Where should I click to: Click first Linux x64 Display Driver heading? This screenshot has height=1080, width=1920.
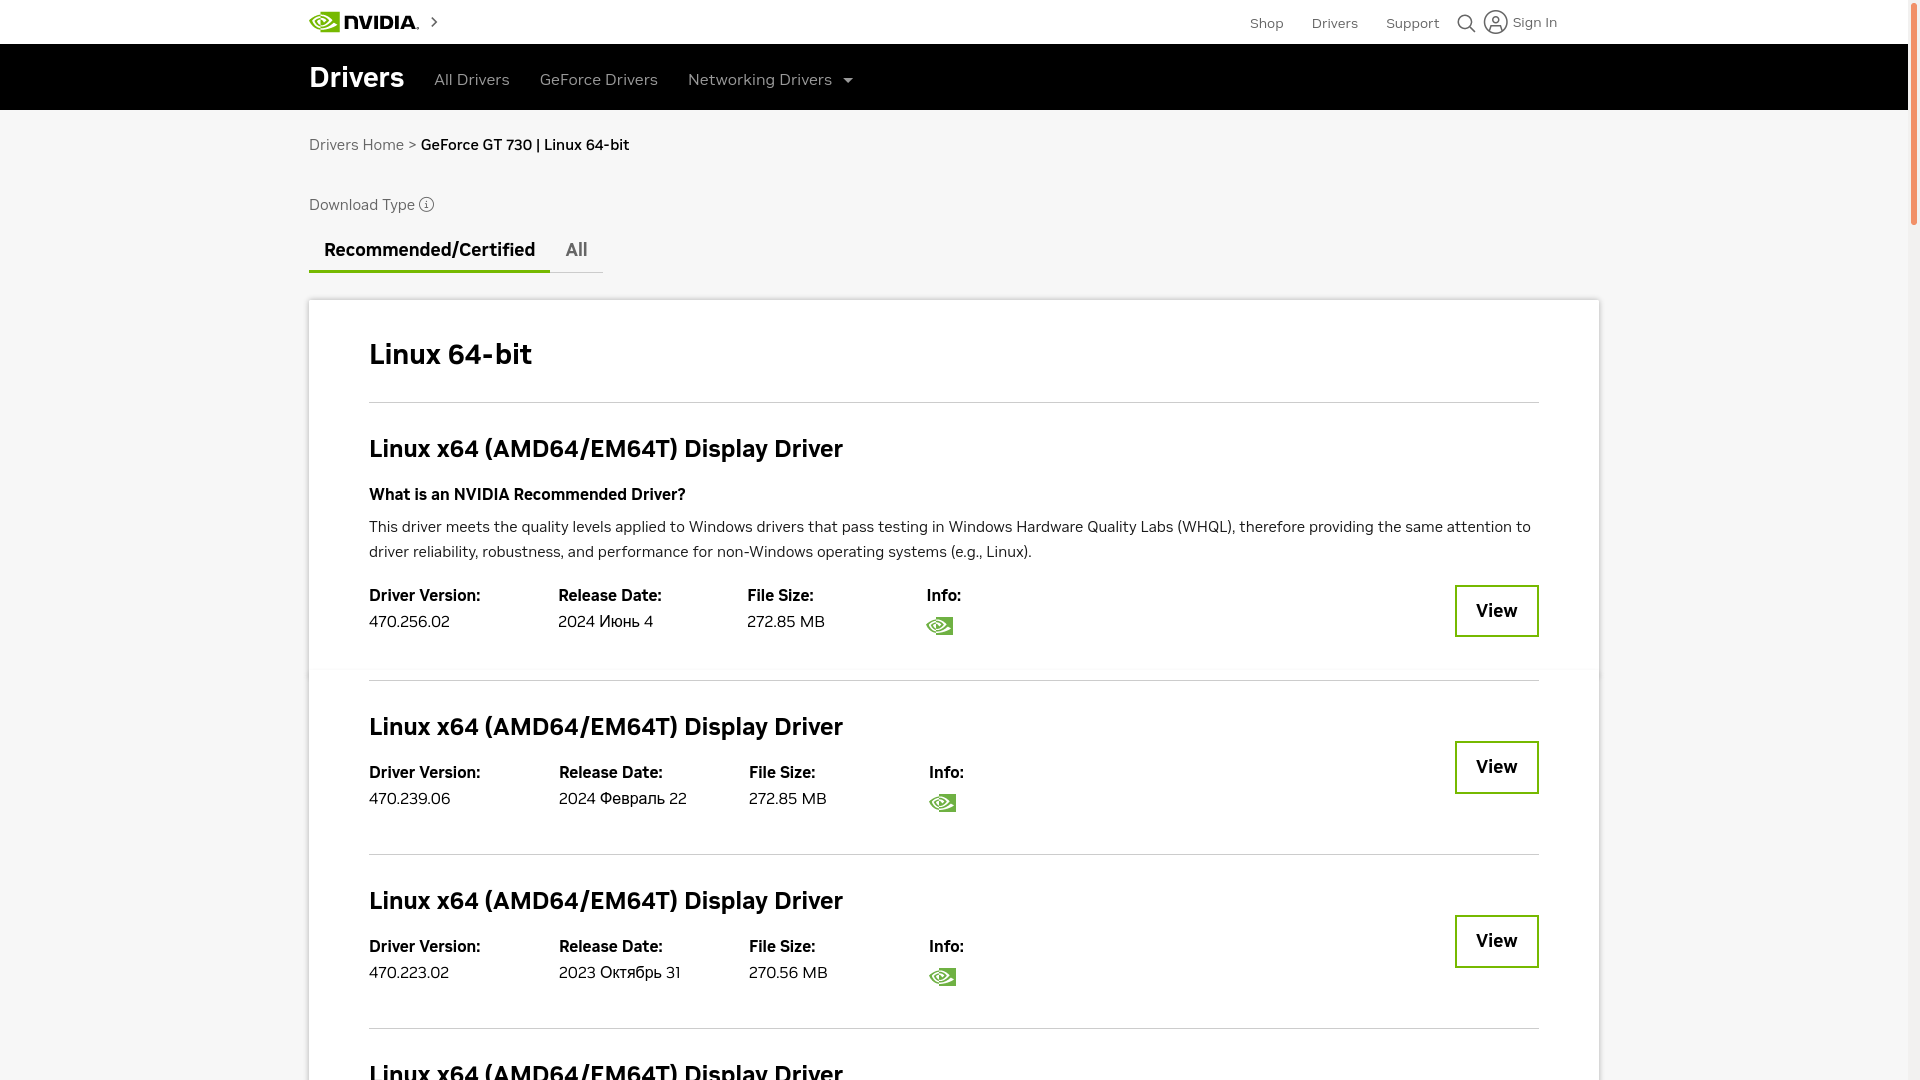[x=606, y=449]
